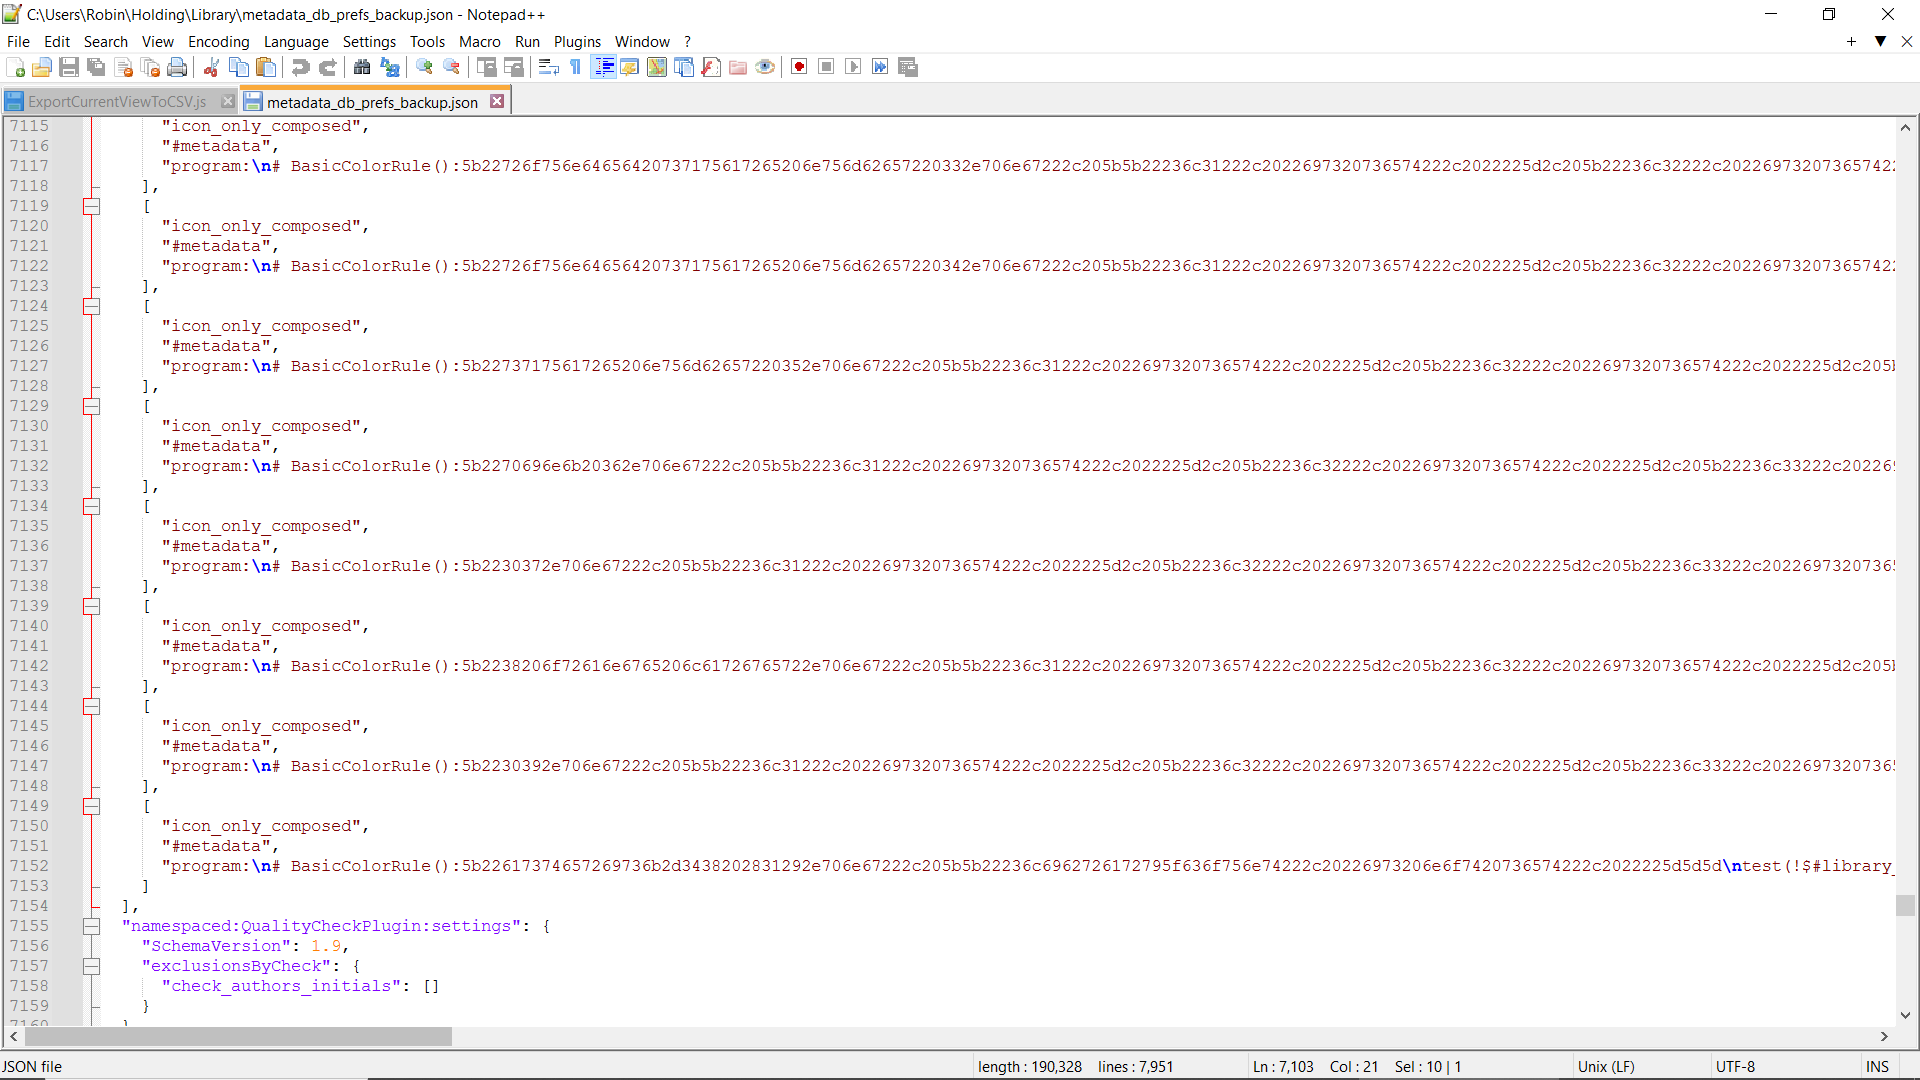Toggle Show All Characters pilcrow
Screen dimensions: 1920x1080
[576, 67]
